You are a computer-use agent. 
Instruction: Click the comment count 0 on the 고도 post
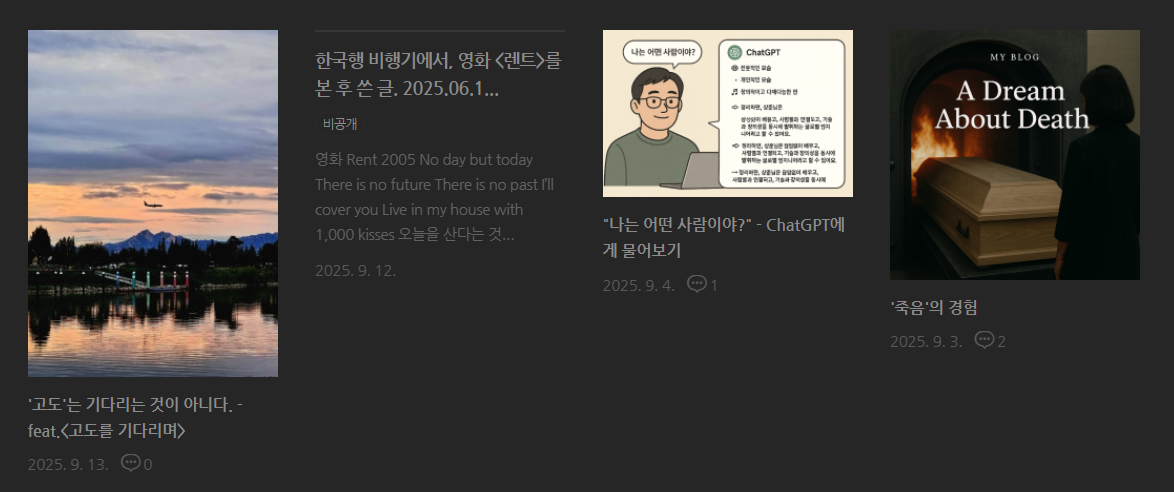[x=147, y=464]
